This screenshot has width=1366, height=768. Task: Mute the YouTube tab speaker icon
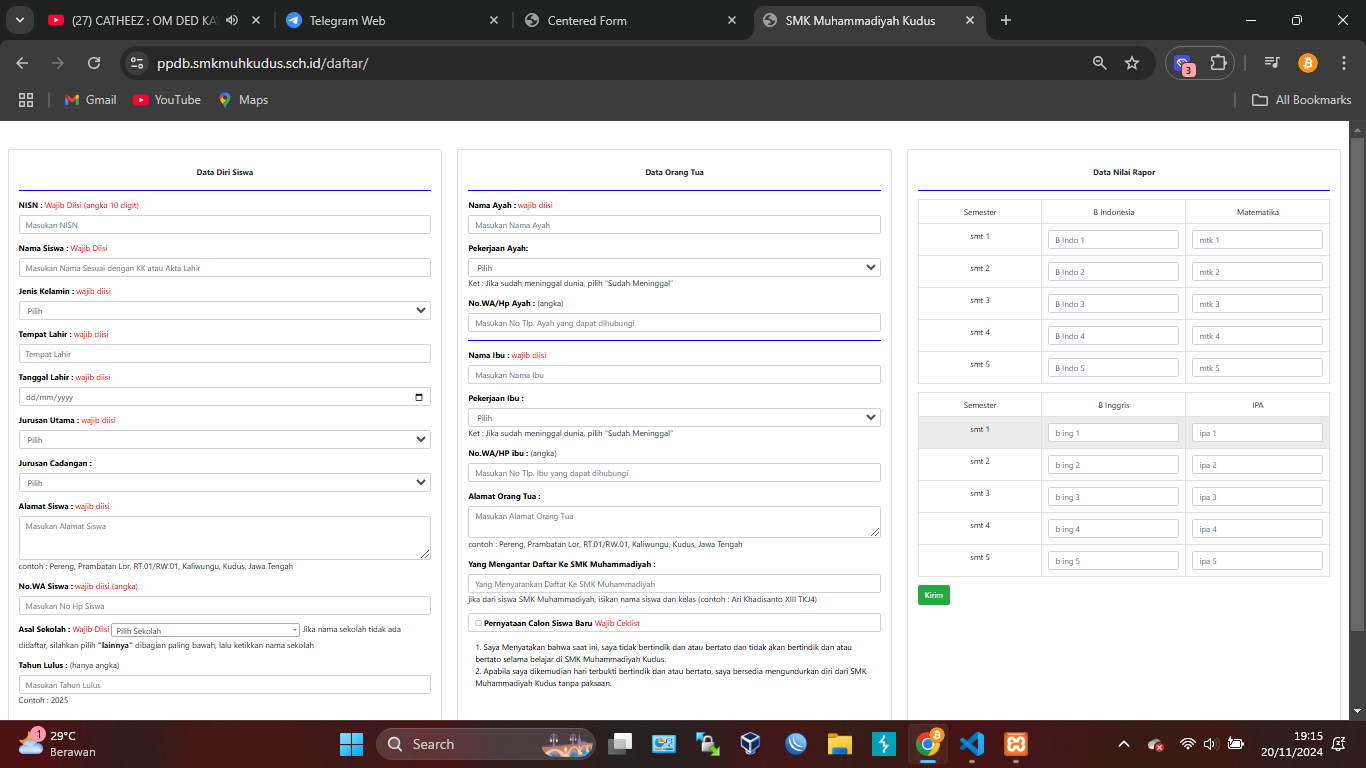coord(232,20)
